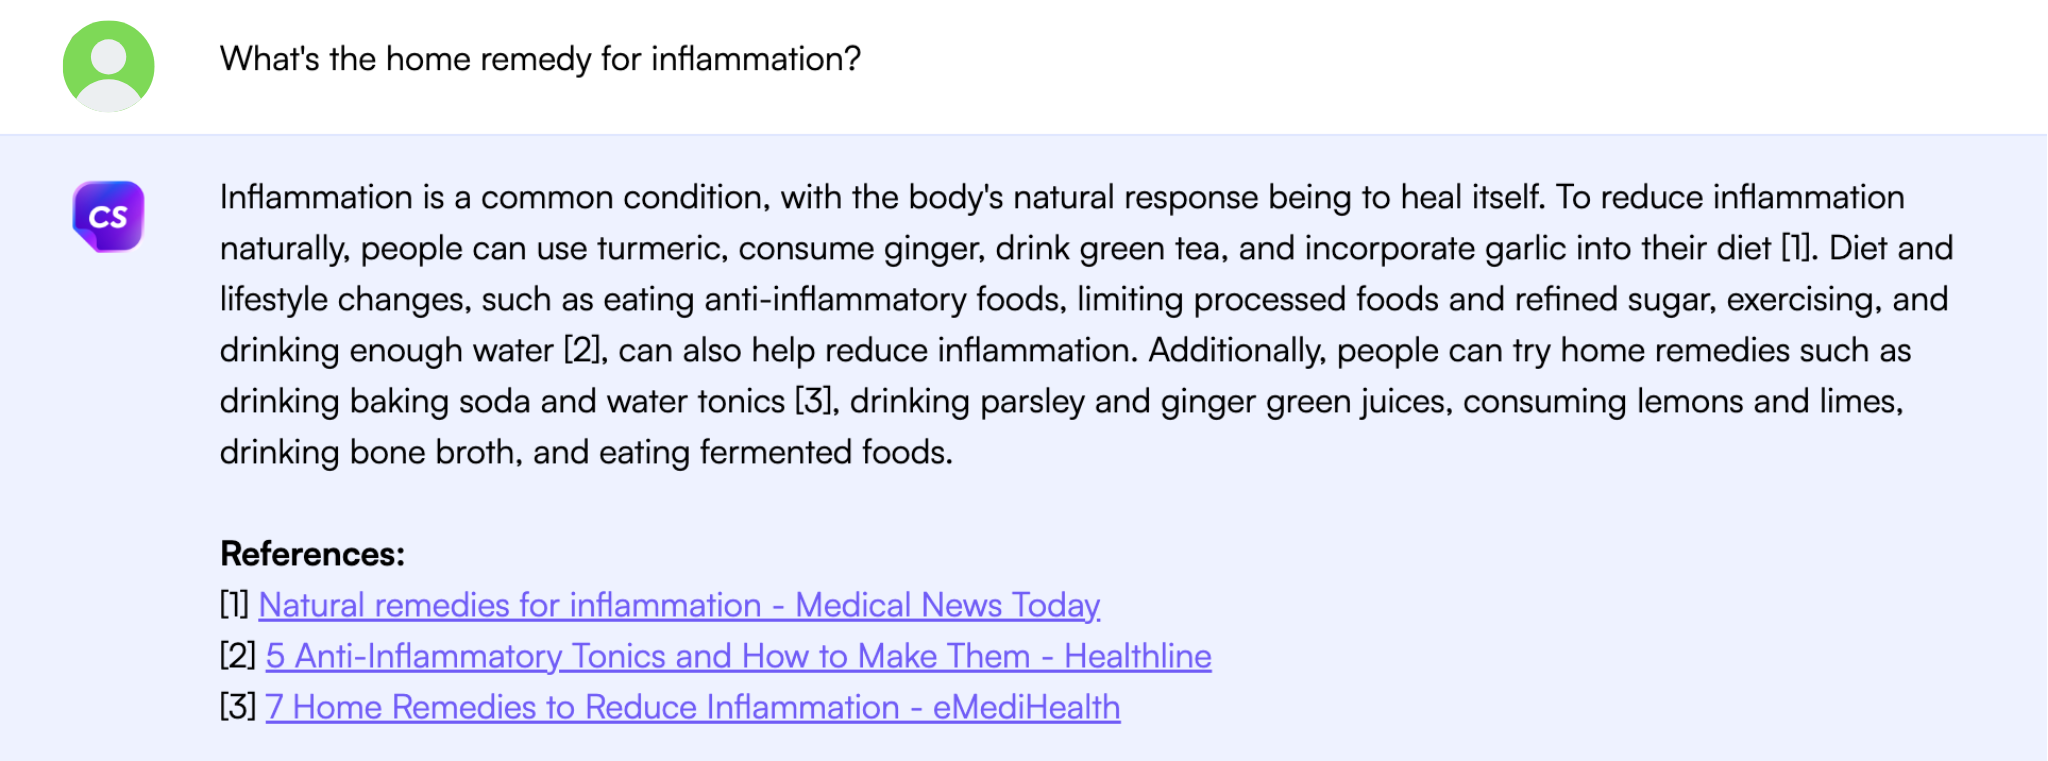This screenshot has height=761, width=2048.
Task: Open the Medical News Today reference link
Action: click(x=679, y=605)
